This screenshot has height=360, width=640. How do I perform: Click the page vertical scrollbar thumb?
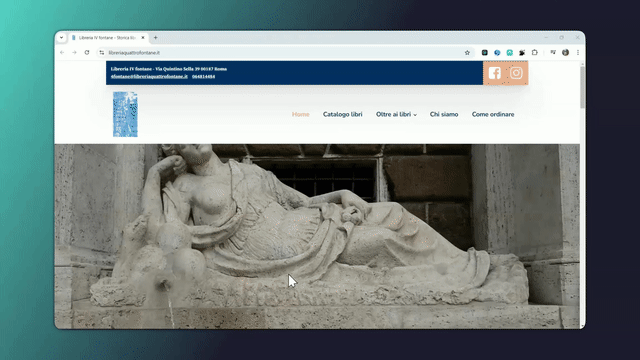(582, 87)
